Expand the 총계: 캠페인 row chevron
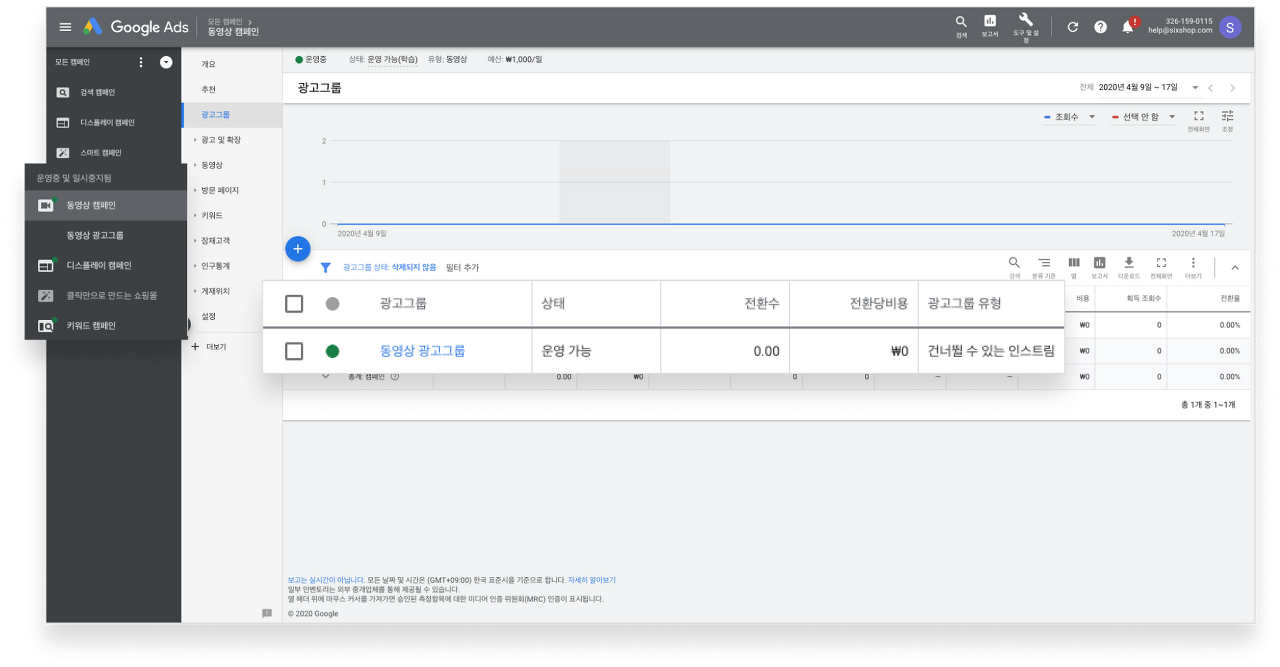1280x667 pixels. click(325, 376)
